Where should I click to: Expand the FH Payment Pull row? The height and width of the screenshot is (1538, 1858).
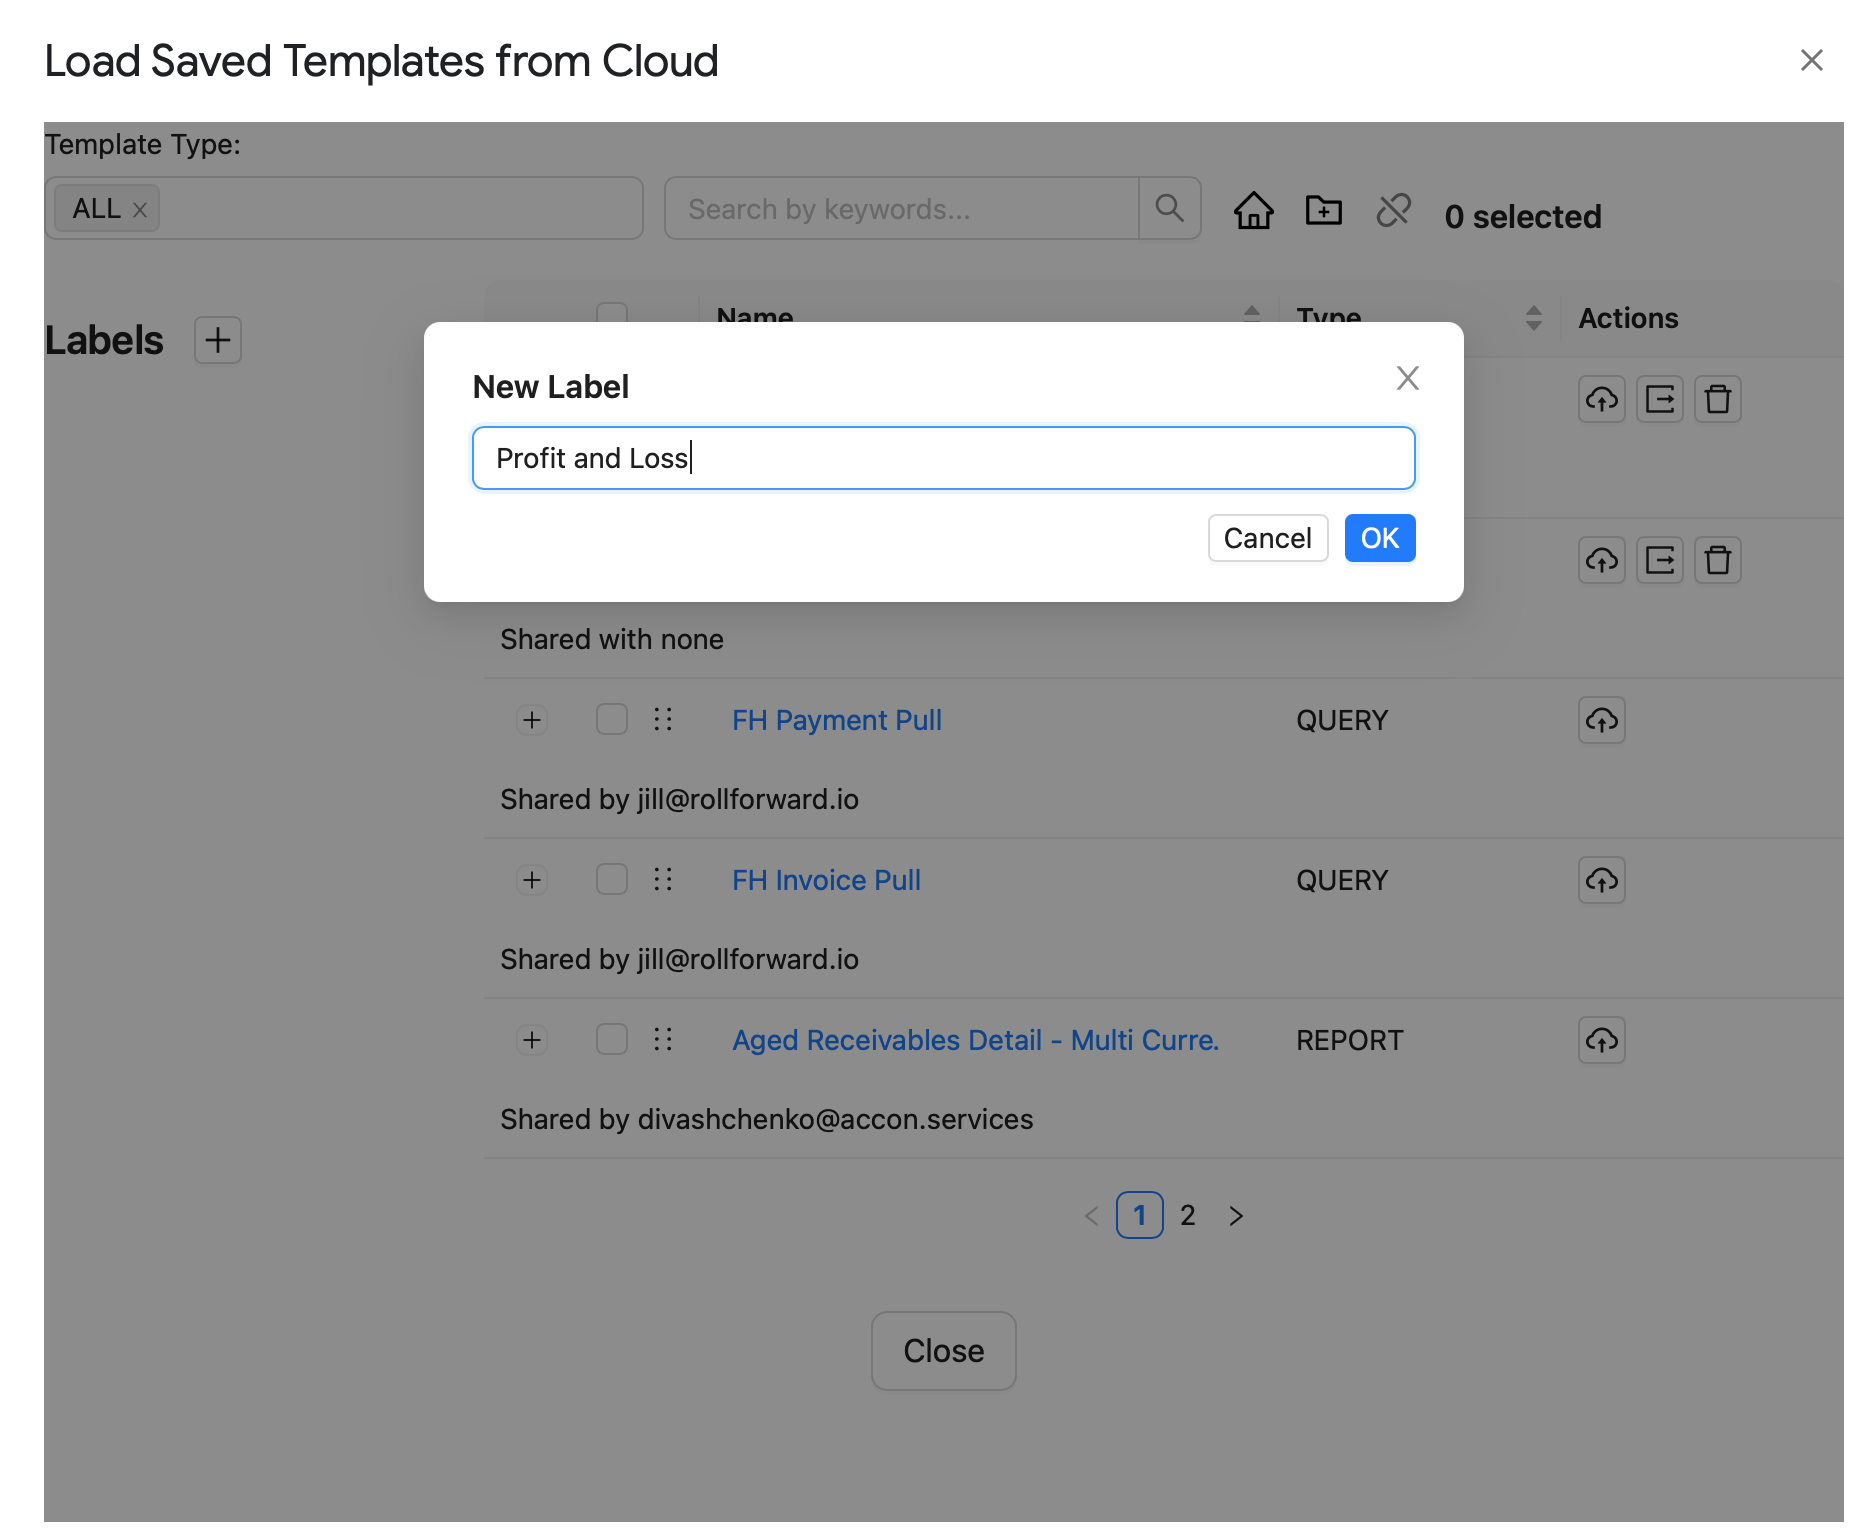tap(532, 720)
